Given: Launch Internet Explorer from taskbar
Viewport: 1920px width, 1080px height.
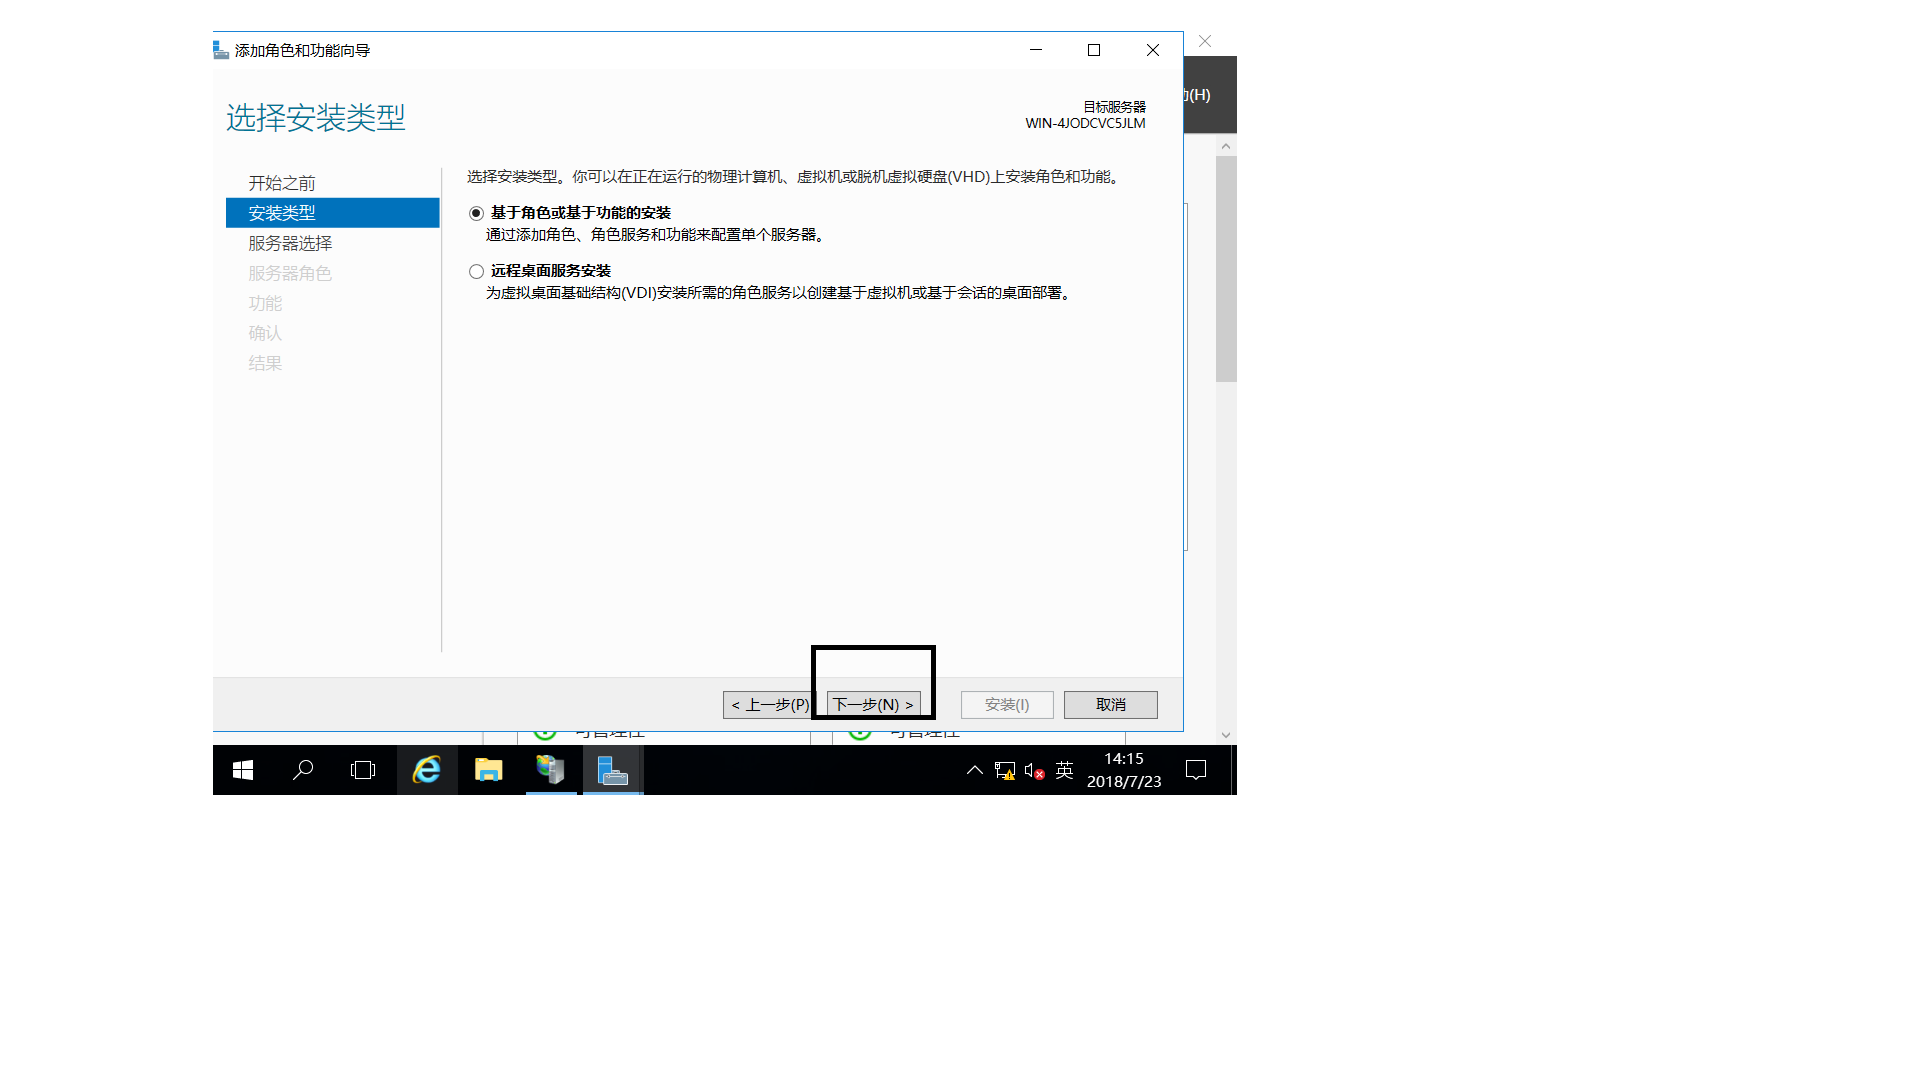Looking at the screenshot, I should (x=427, y=770).
